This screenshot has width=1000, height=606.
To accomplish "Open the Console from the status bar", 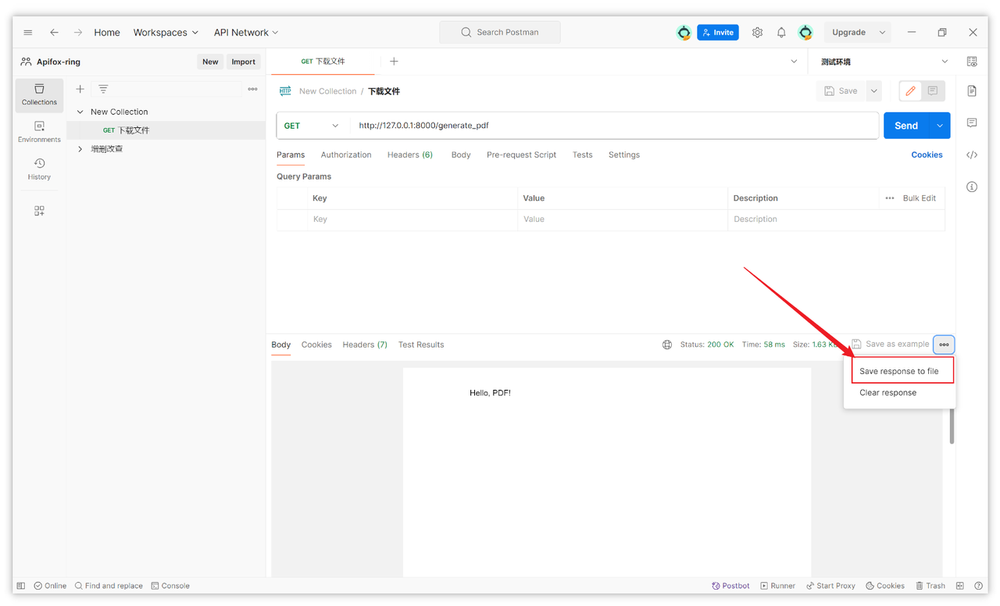I will (x=170, y=585).
